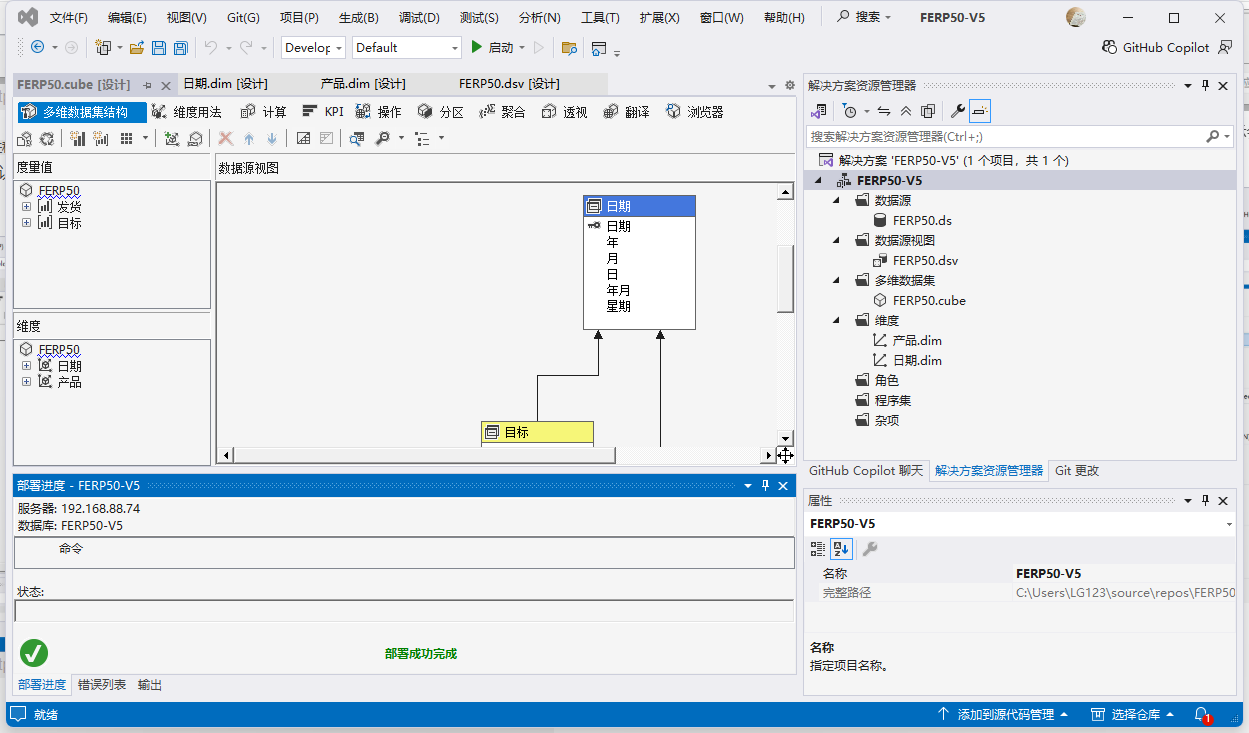Click the Find in Files toolbar icon
The image size is (1249, 733).
tap(569, 47)
